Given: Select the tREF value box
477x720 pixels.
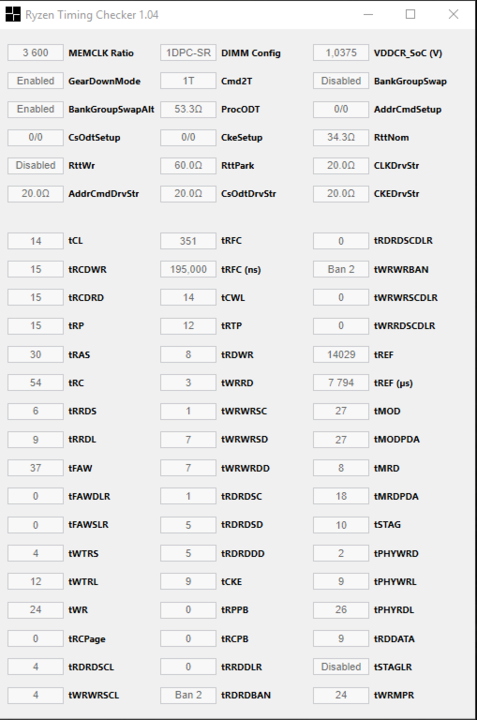Looking at the screenshot, I should [x=341, y=354].
